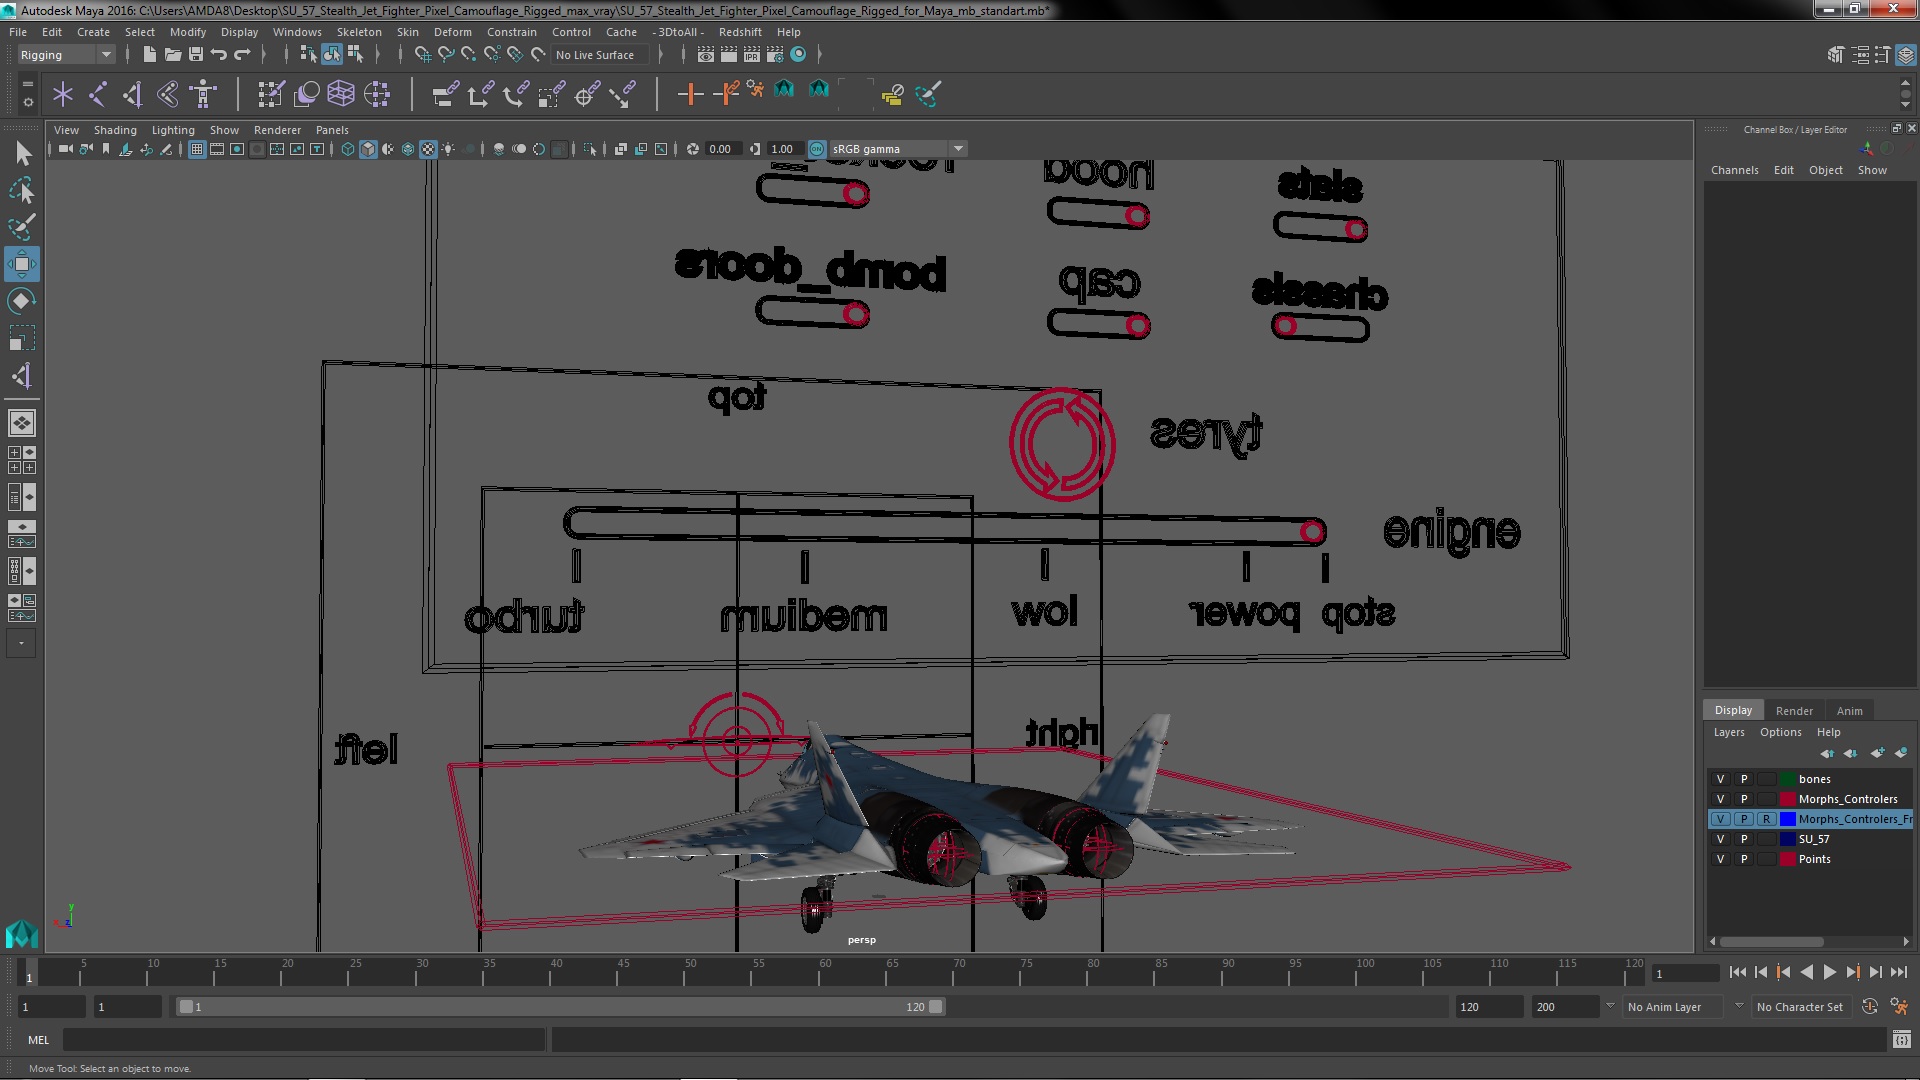Open the Skeleton menu
This screenshot has height=1080, width=1920.
point(359,32)
